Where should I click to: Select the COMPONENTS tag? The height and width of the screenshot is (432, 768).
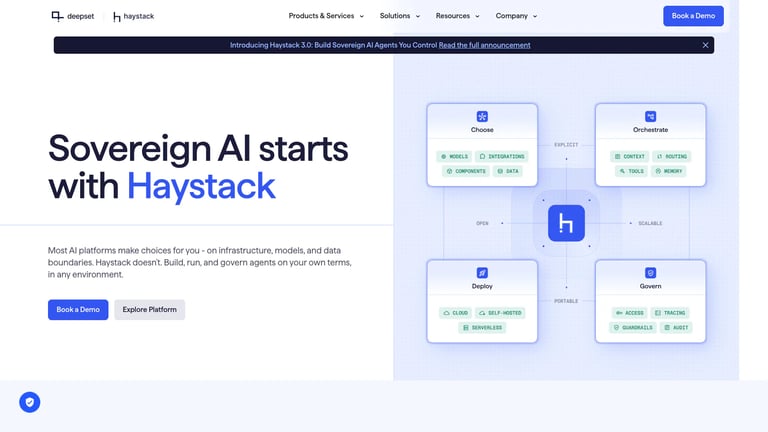pyautogui.click(x=466, y=171)
